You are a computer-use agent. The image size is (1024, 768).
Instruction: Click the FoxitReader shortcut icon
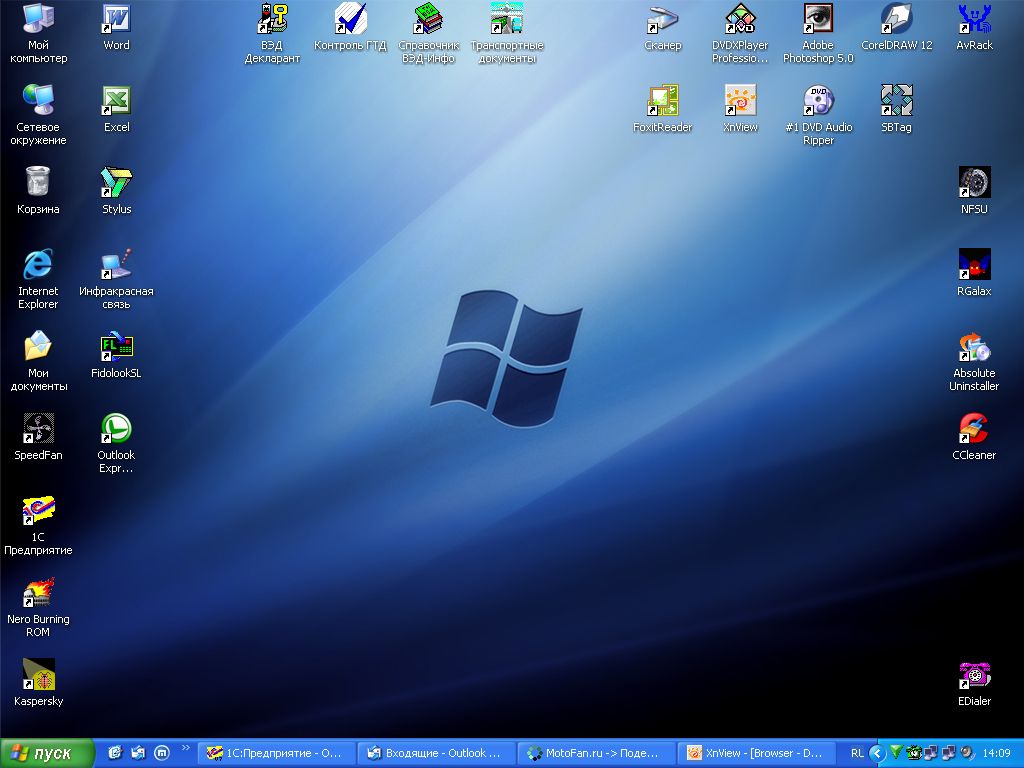662,109
